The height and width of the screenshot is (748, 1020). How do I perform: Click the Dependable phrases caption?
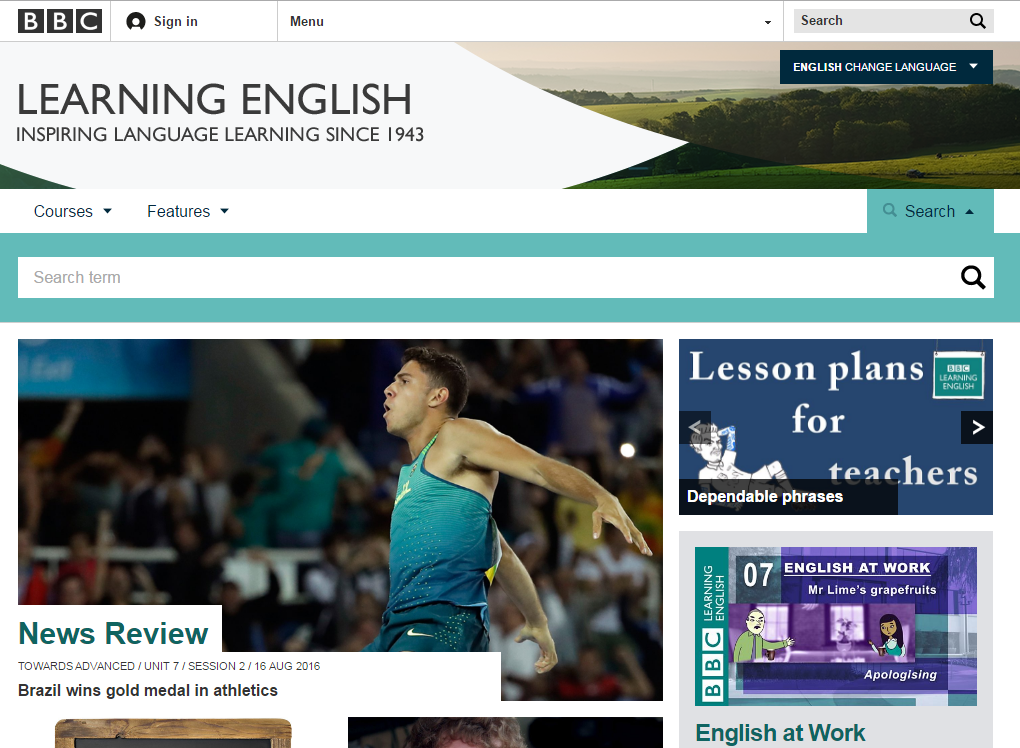765,496
